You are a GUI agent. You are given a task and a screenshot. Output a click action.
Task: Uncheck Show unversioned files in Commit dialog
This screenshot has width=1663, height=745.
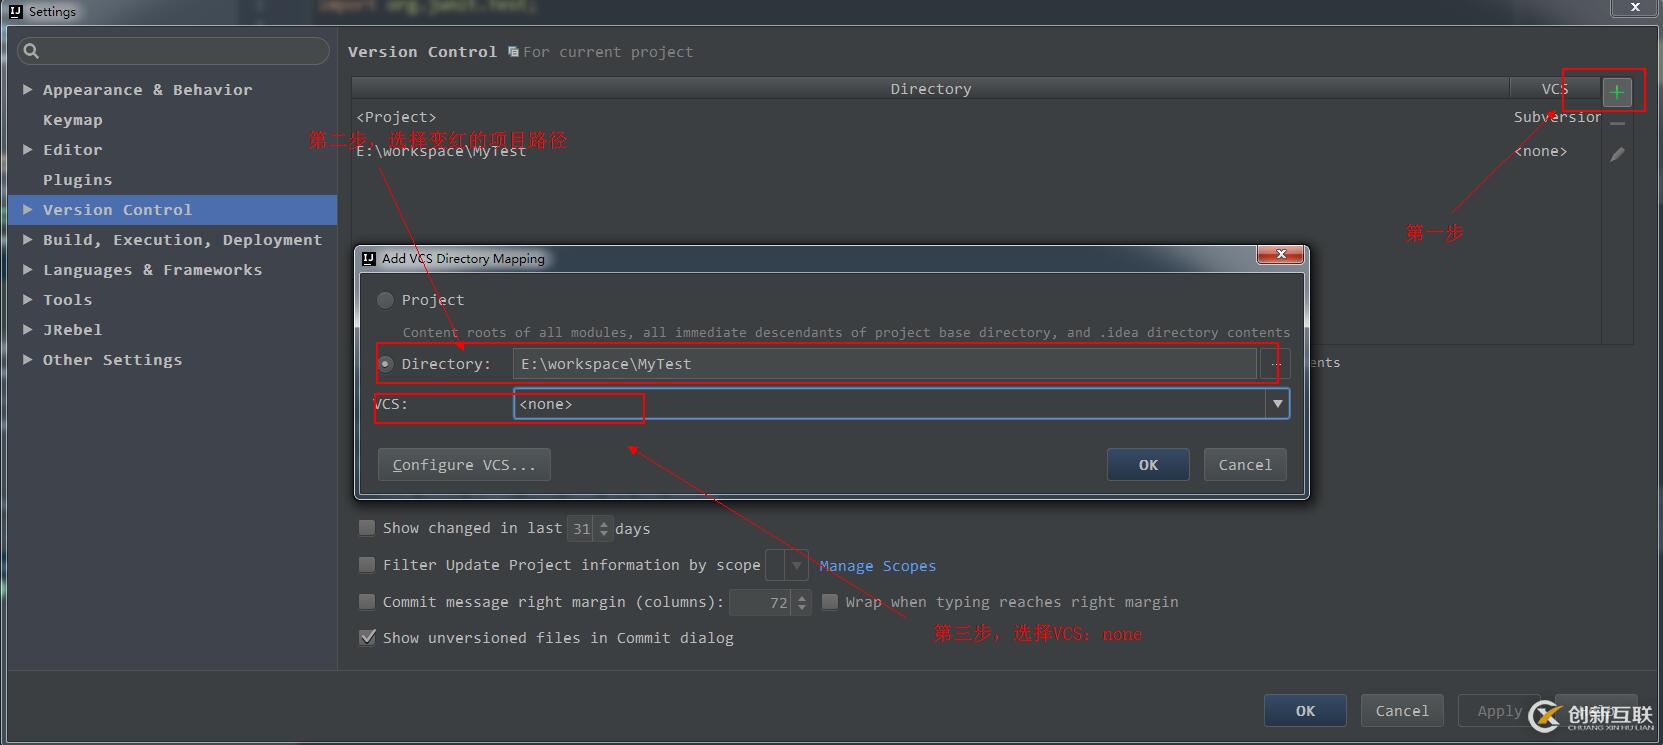(x=367, y=638)
